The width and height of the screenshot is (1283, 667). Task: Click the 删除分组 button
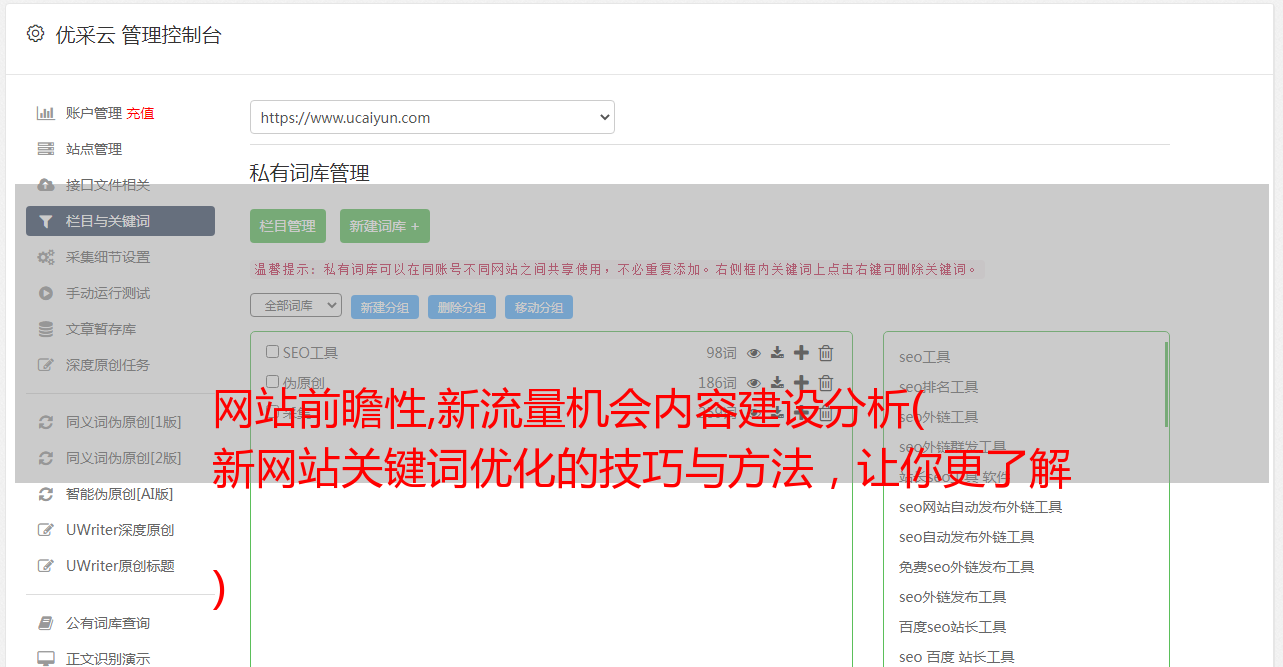[x=462, y=307]
